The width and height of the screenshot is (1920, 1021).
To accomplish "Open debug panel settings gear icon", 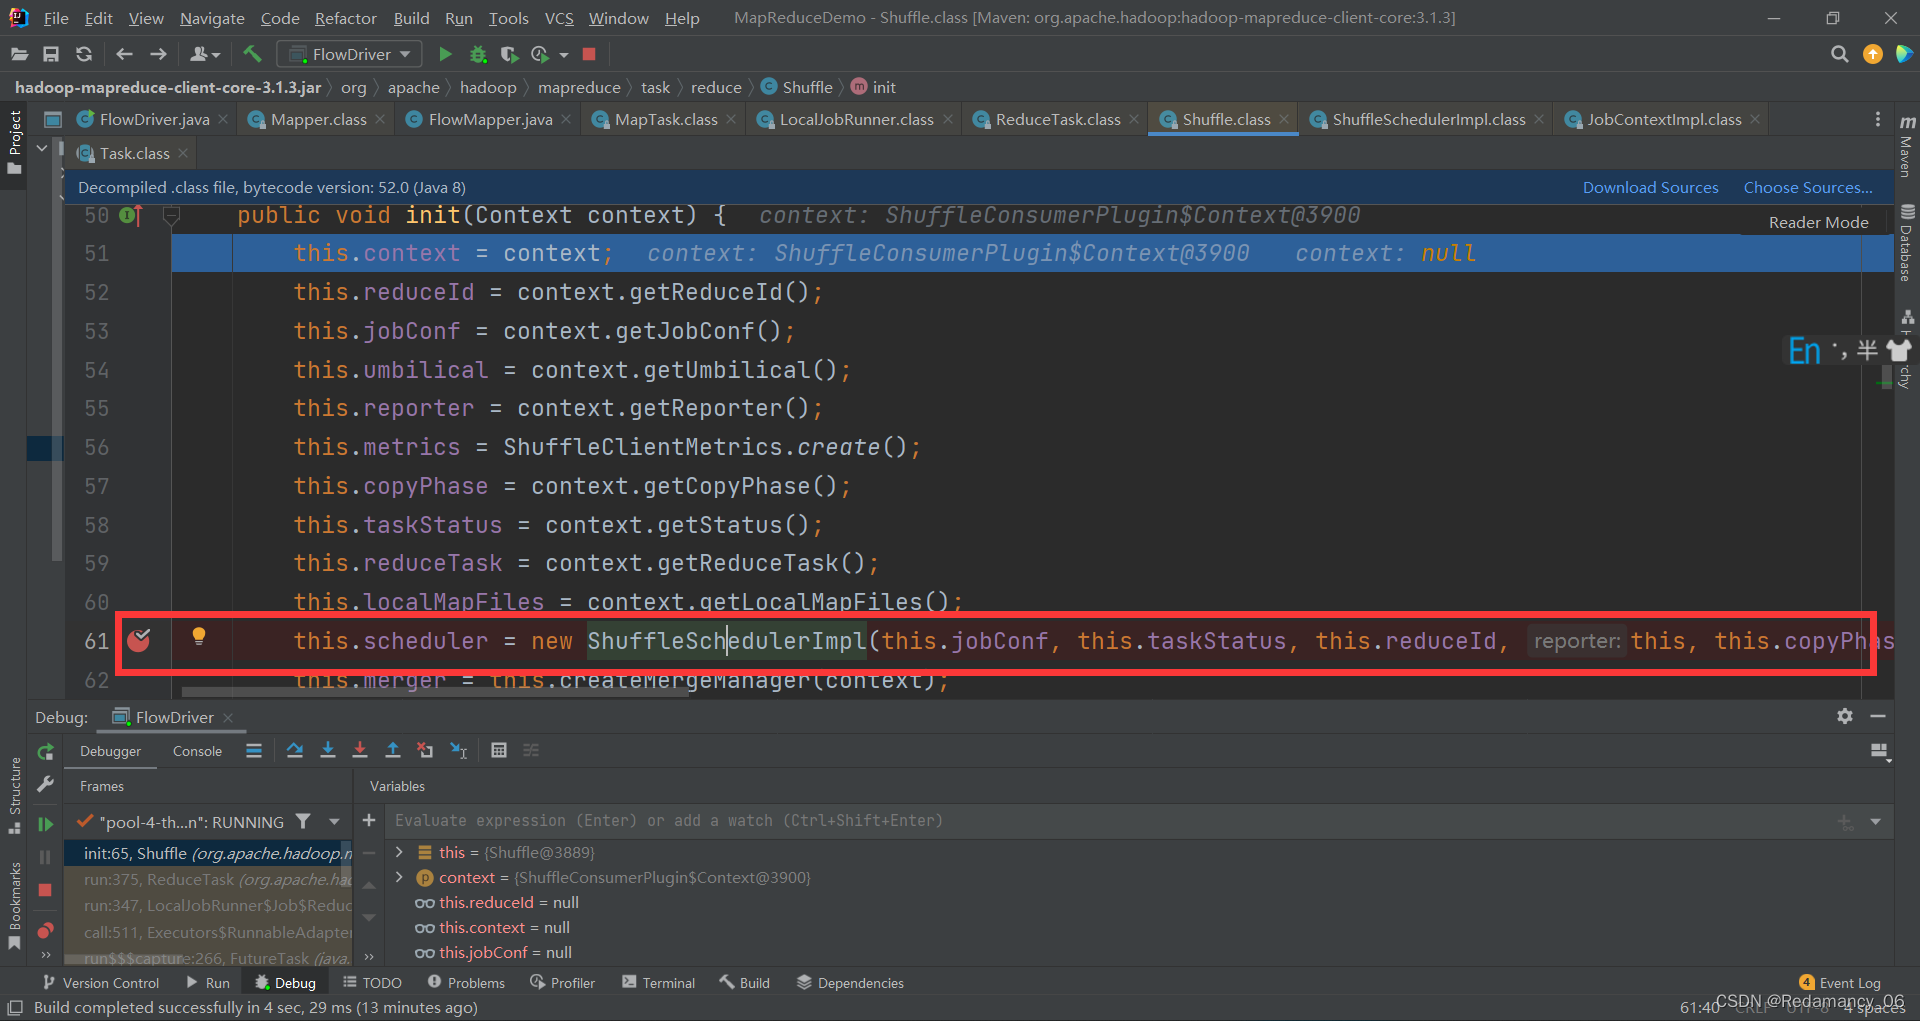I will coord(1845,716).
